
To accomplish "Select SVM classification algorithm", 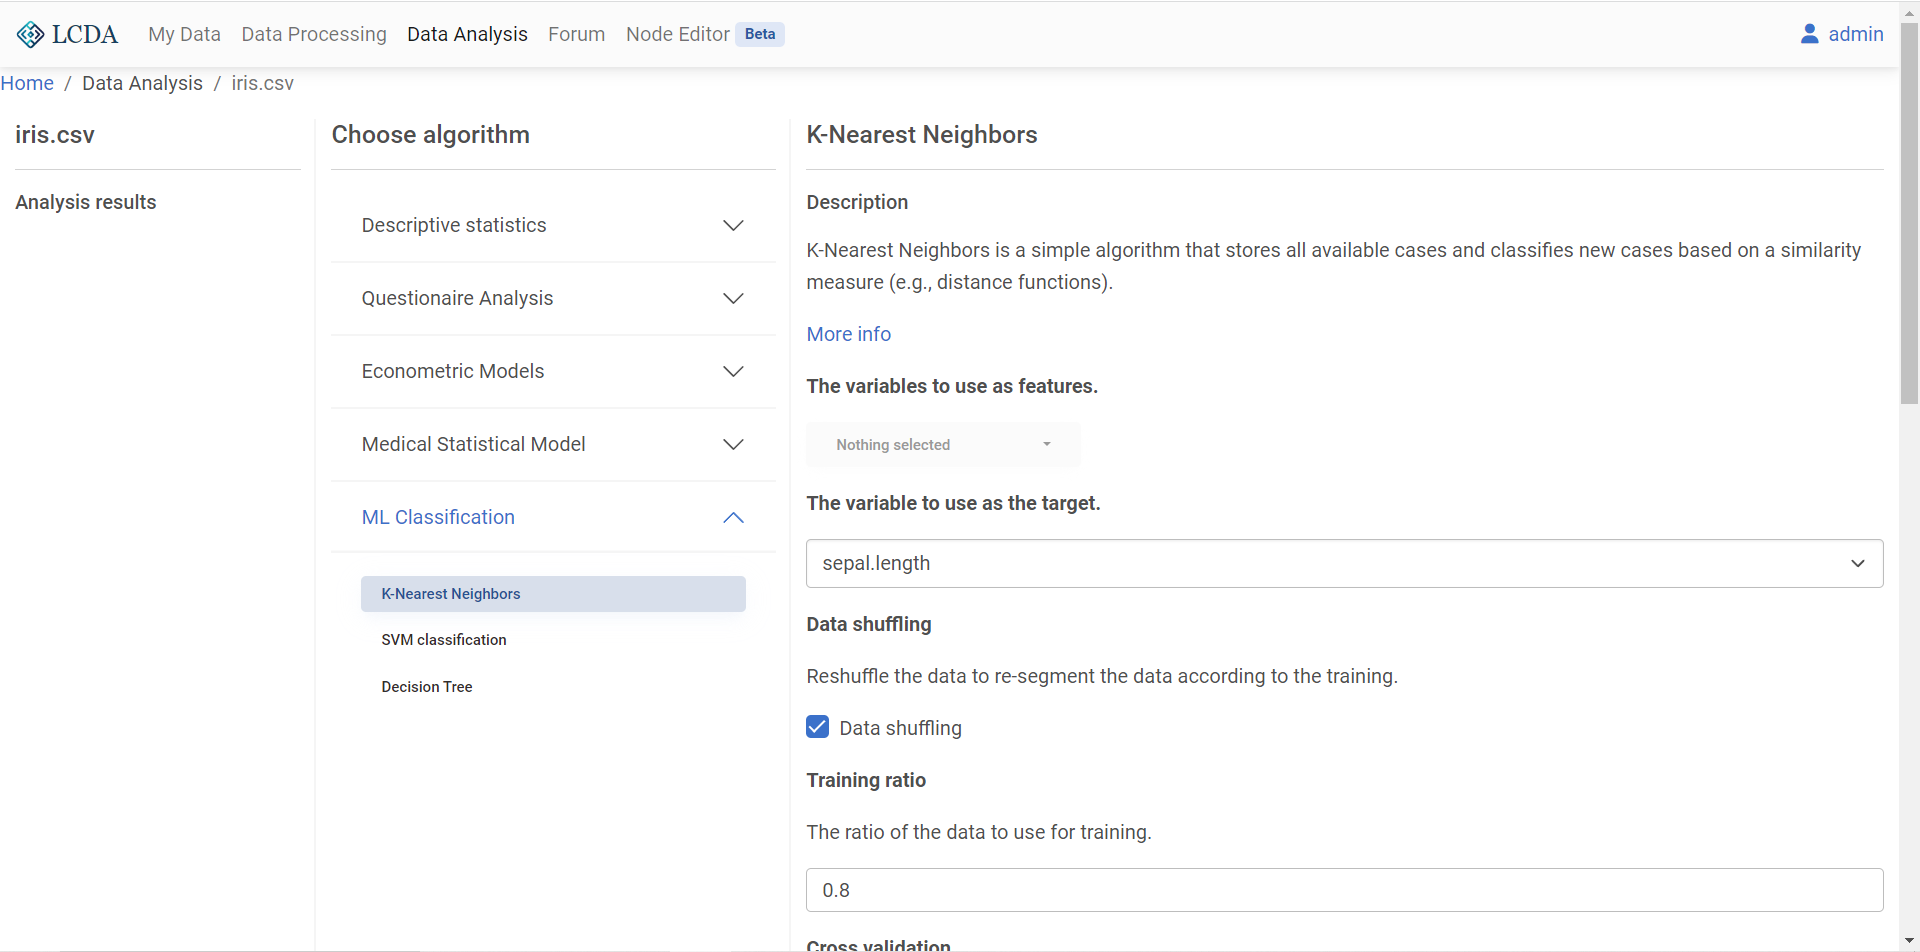I will tap(444, 640).
